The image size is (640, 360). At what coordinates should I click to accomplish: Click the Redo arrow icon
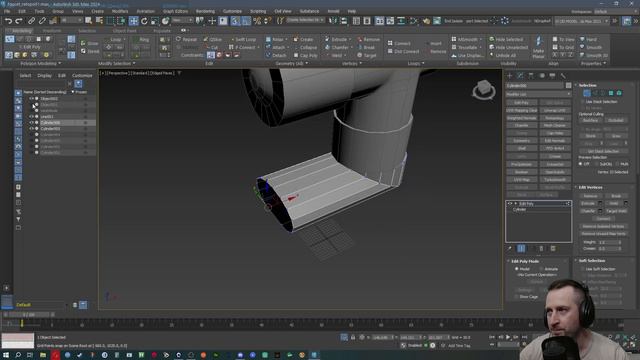click(19, 21)
